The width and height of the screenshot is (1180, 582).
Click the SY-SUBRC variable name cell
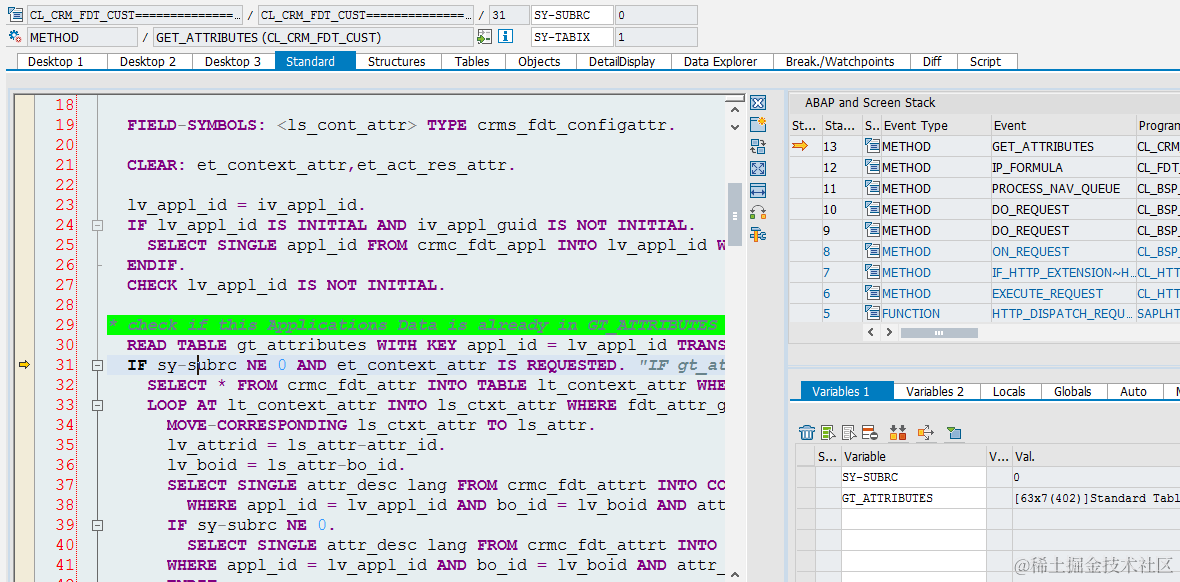point(912,477)
